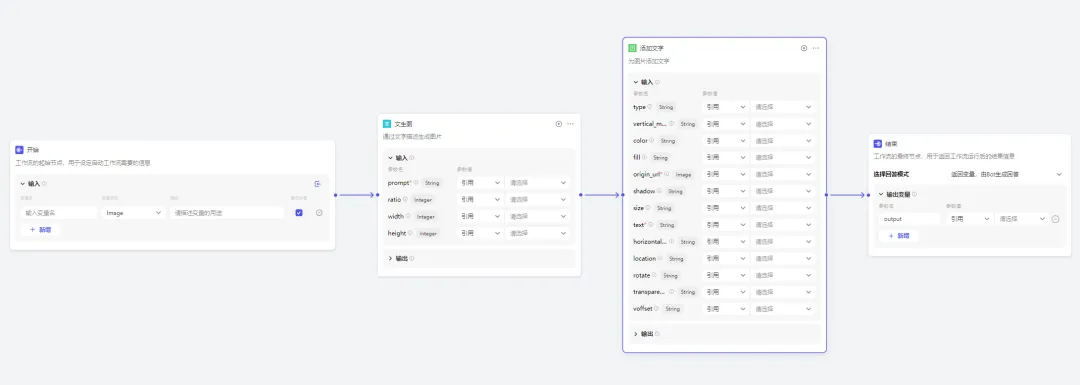Open the End node answer mode dropdown
Image resolution: width=1080 pixels, height=385 pixels.
point(1006,174)
